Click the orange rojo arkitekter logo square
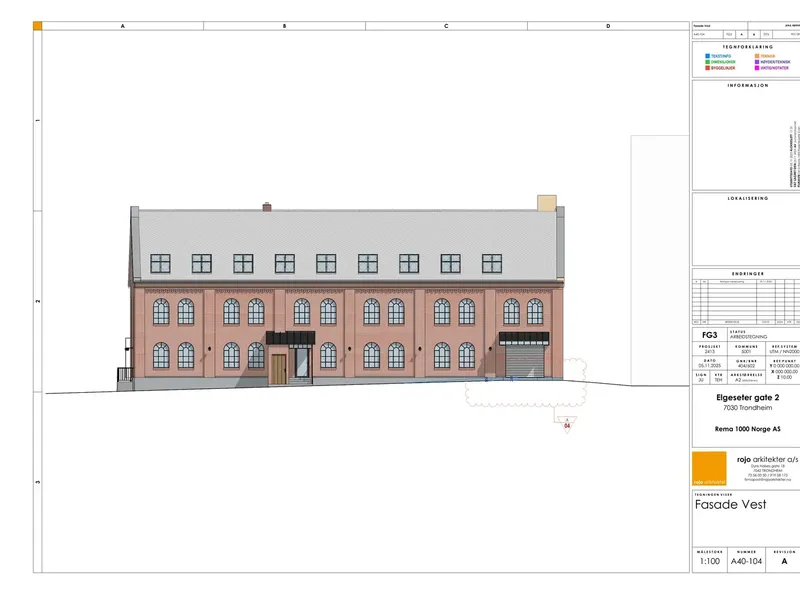This screenshot has width=800, height=600. click(709, 468)
